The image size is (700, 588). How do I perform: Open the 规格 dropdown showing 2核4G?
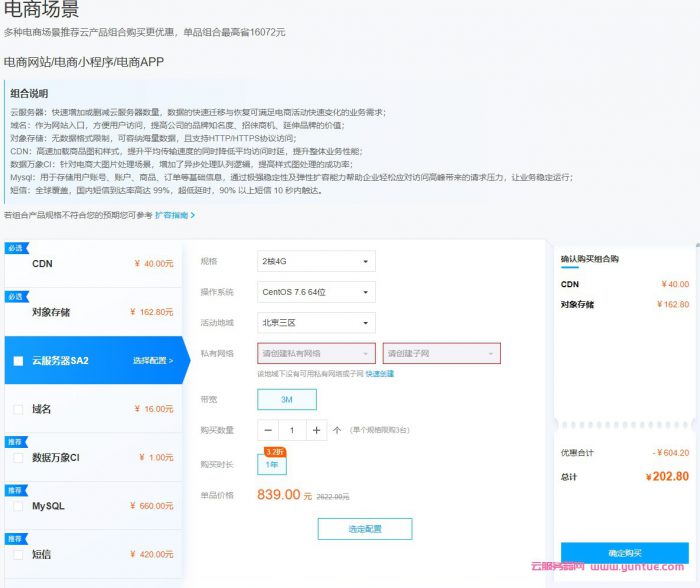coord(316,262)
